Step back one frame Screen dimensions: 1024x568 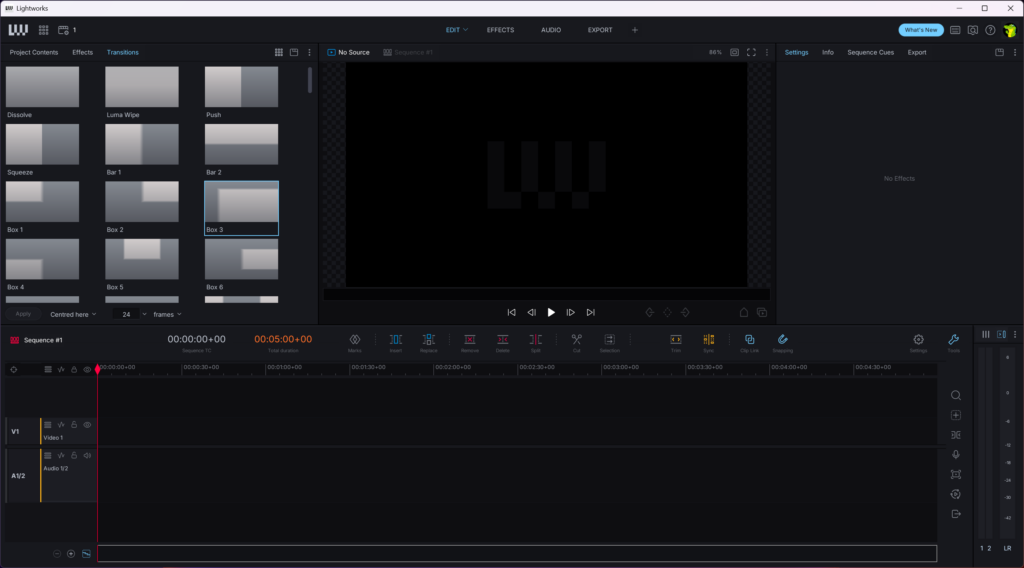tap(532, 313)
